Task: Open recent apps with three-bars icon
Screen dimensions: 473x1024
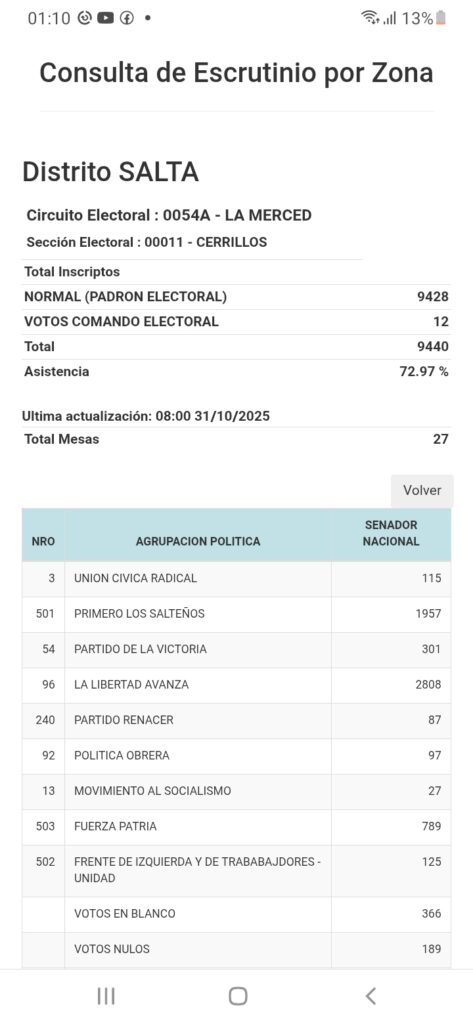Action: 106,996
